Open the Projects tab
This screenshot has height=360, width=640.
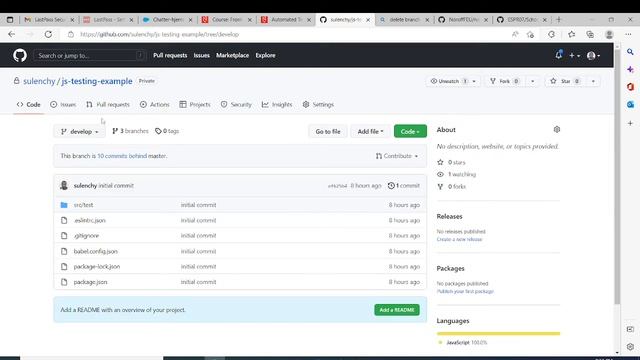(195, 104)
